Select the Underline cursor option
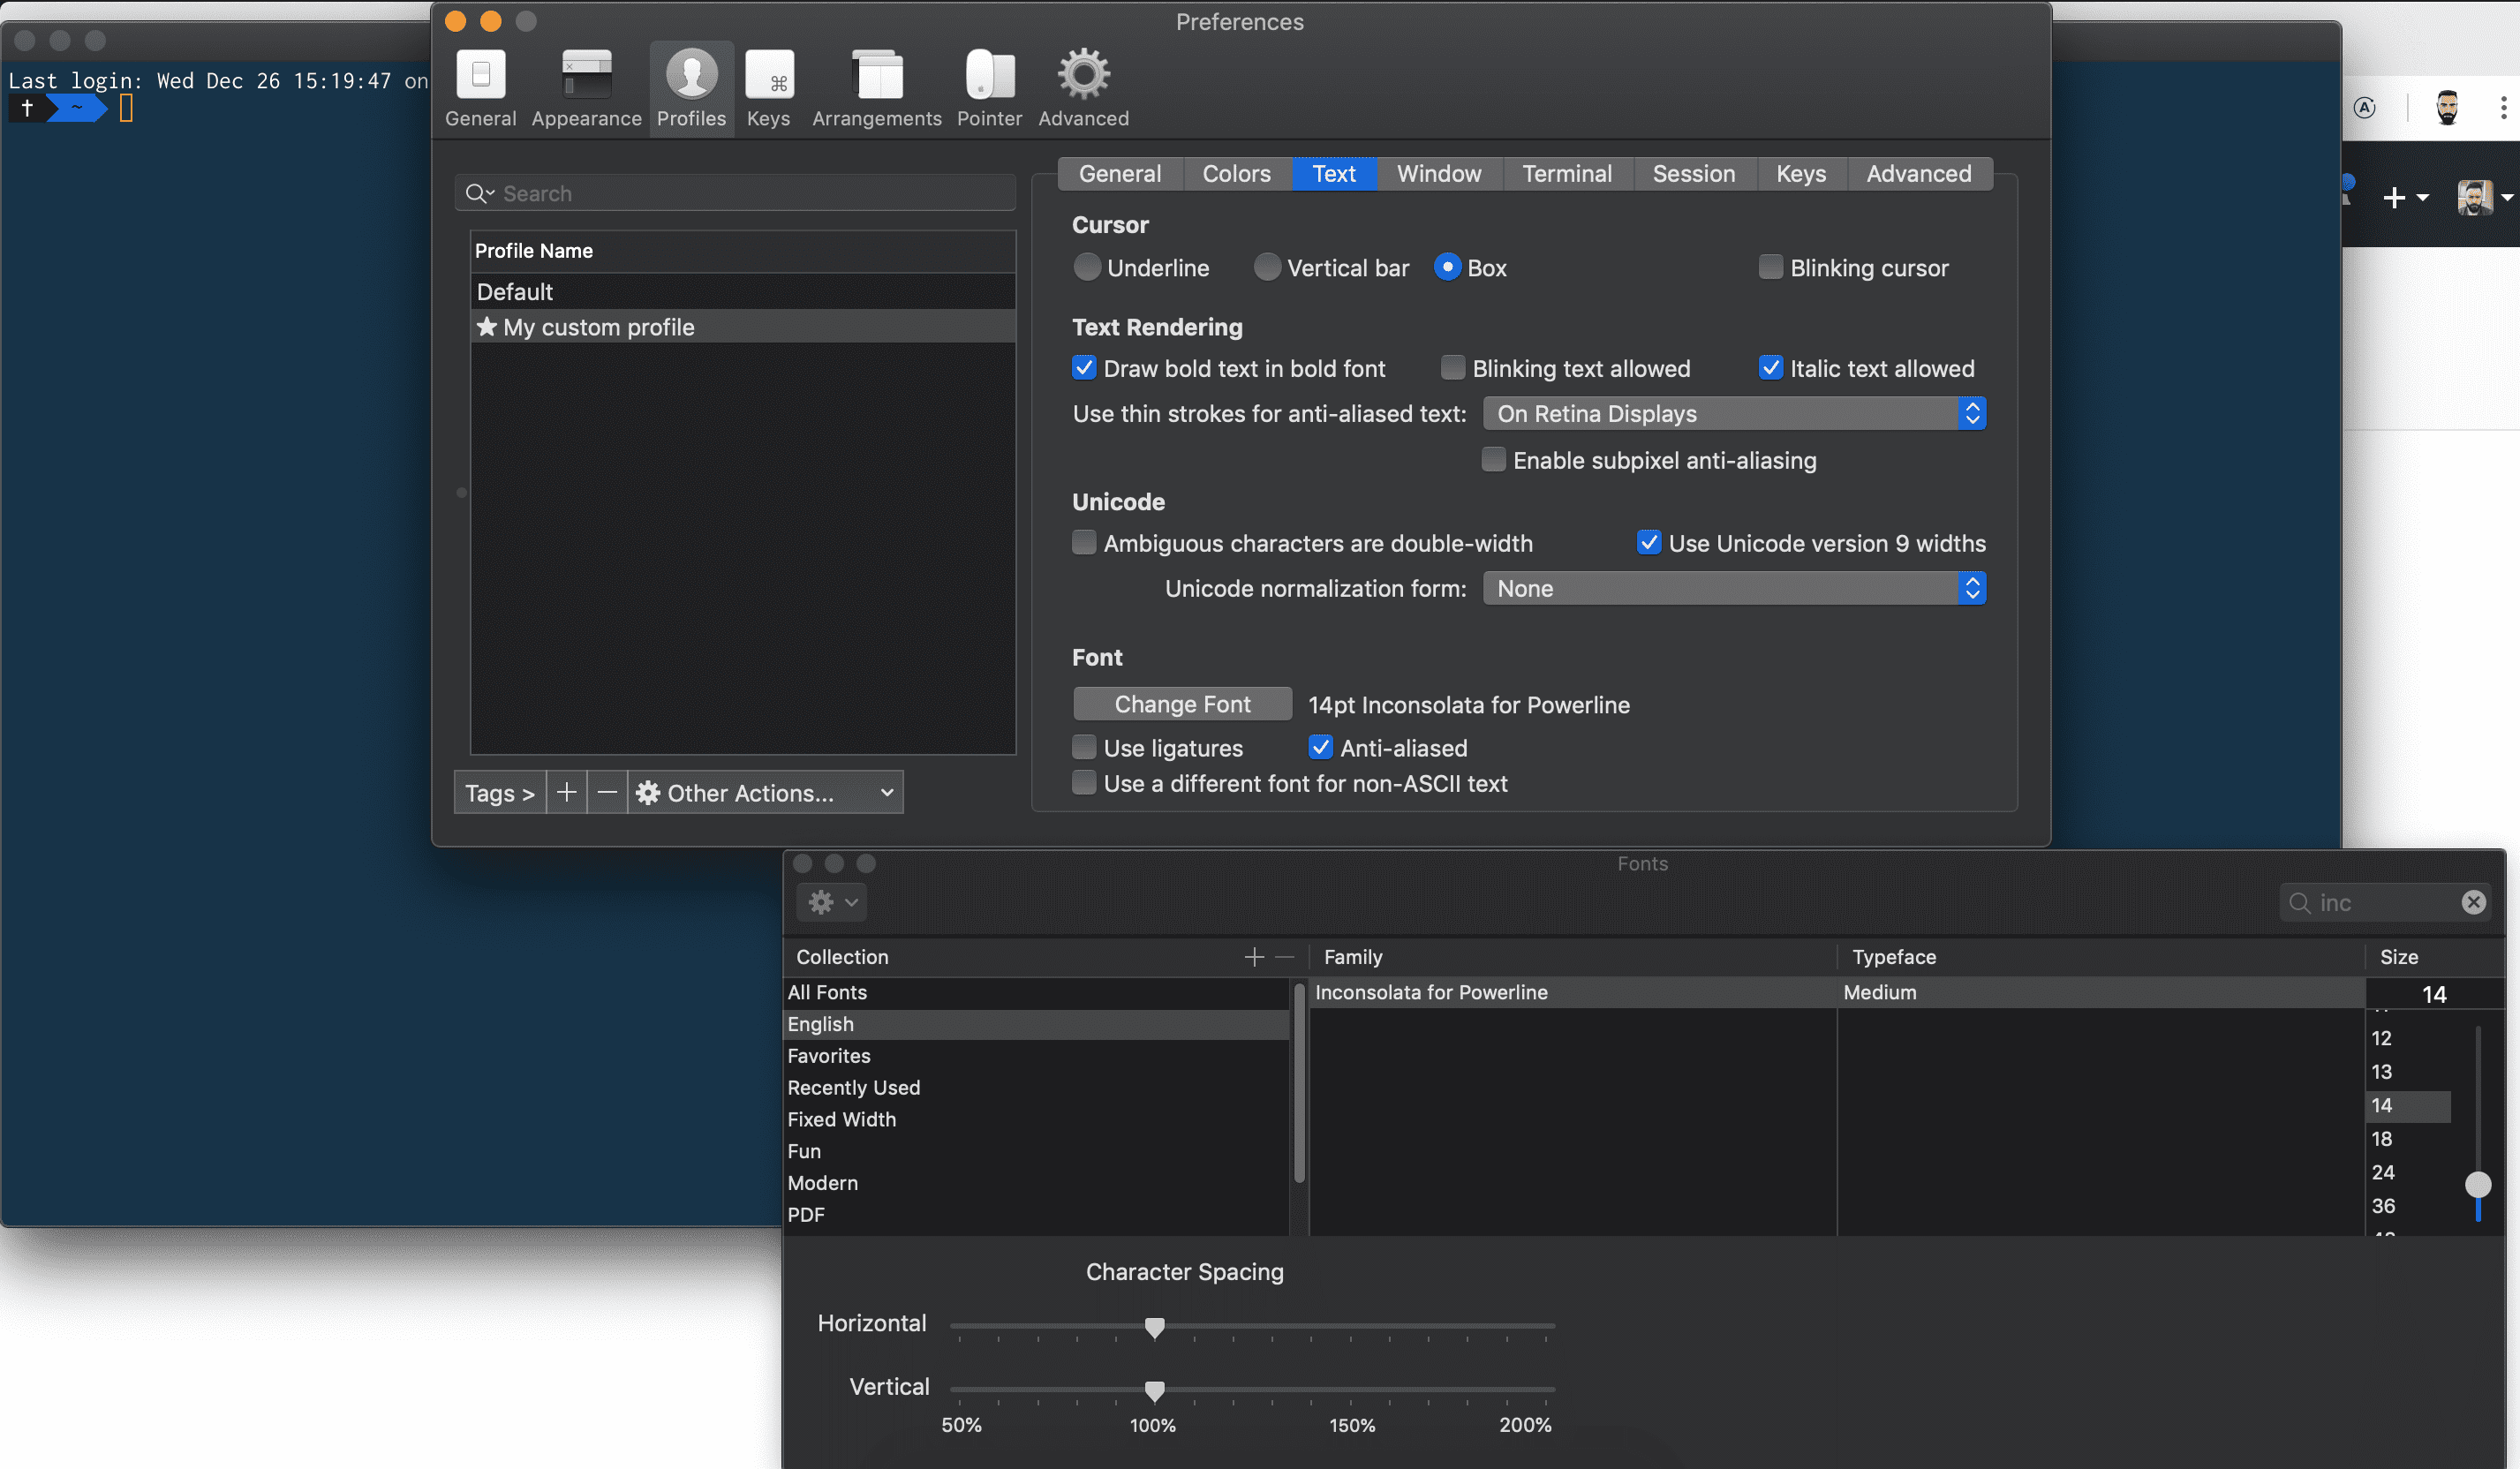Image resolution: width=2520 pixels, height=1469 pixels. pos(1086,267)
